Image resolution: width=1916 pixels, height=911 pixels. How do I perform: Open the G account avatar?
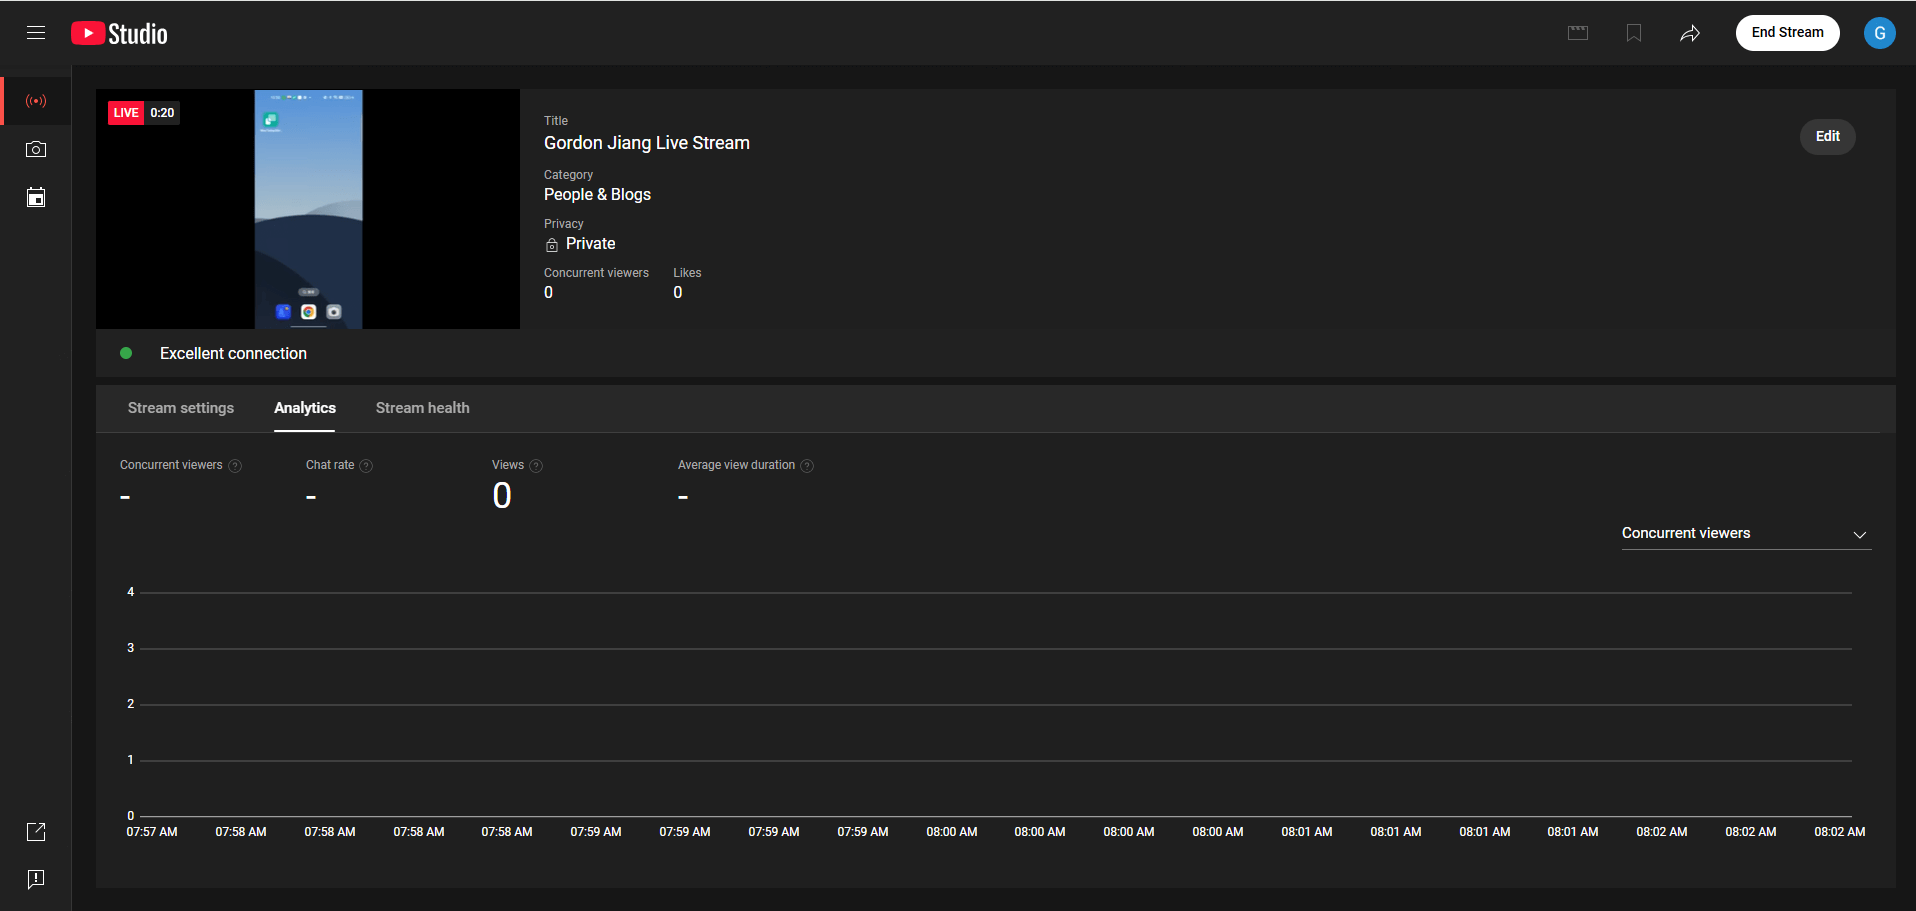pos(1880,33)
